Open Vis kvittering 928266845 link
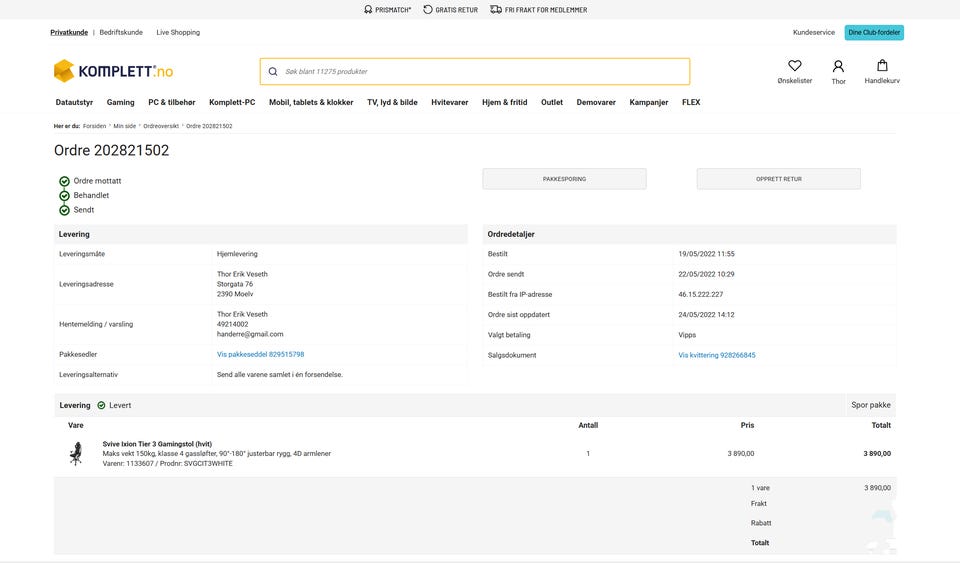This screenshot has height=563, width=960. pyautogui.click(x=717, y=355)
